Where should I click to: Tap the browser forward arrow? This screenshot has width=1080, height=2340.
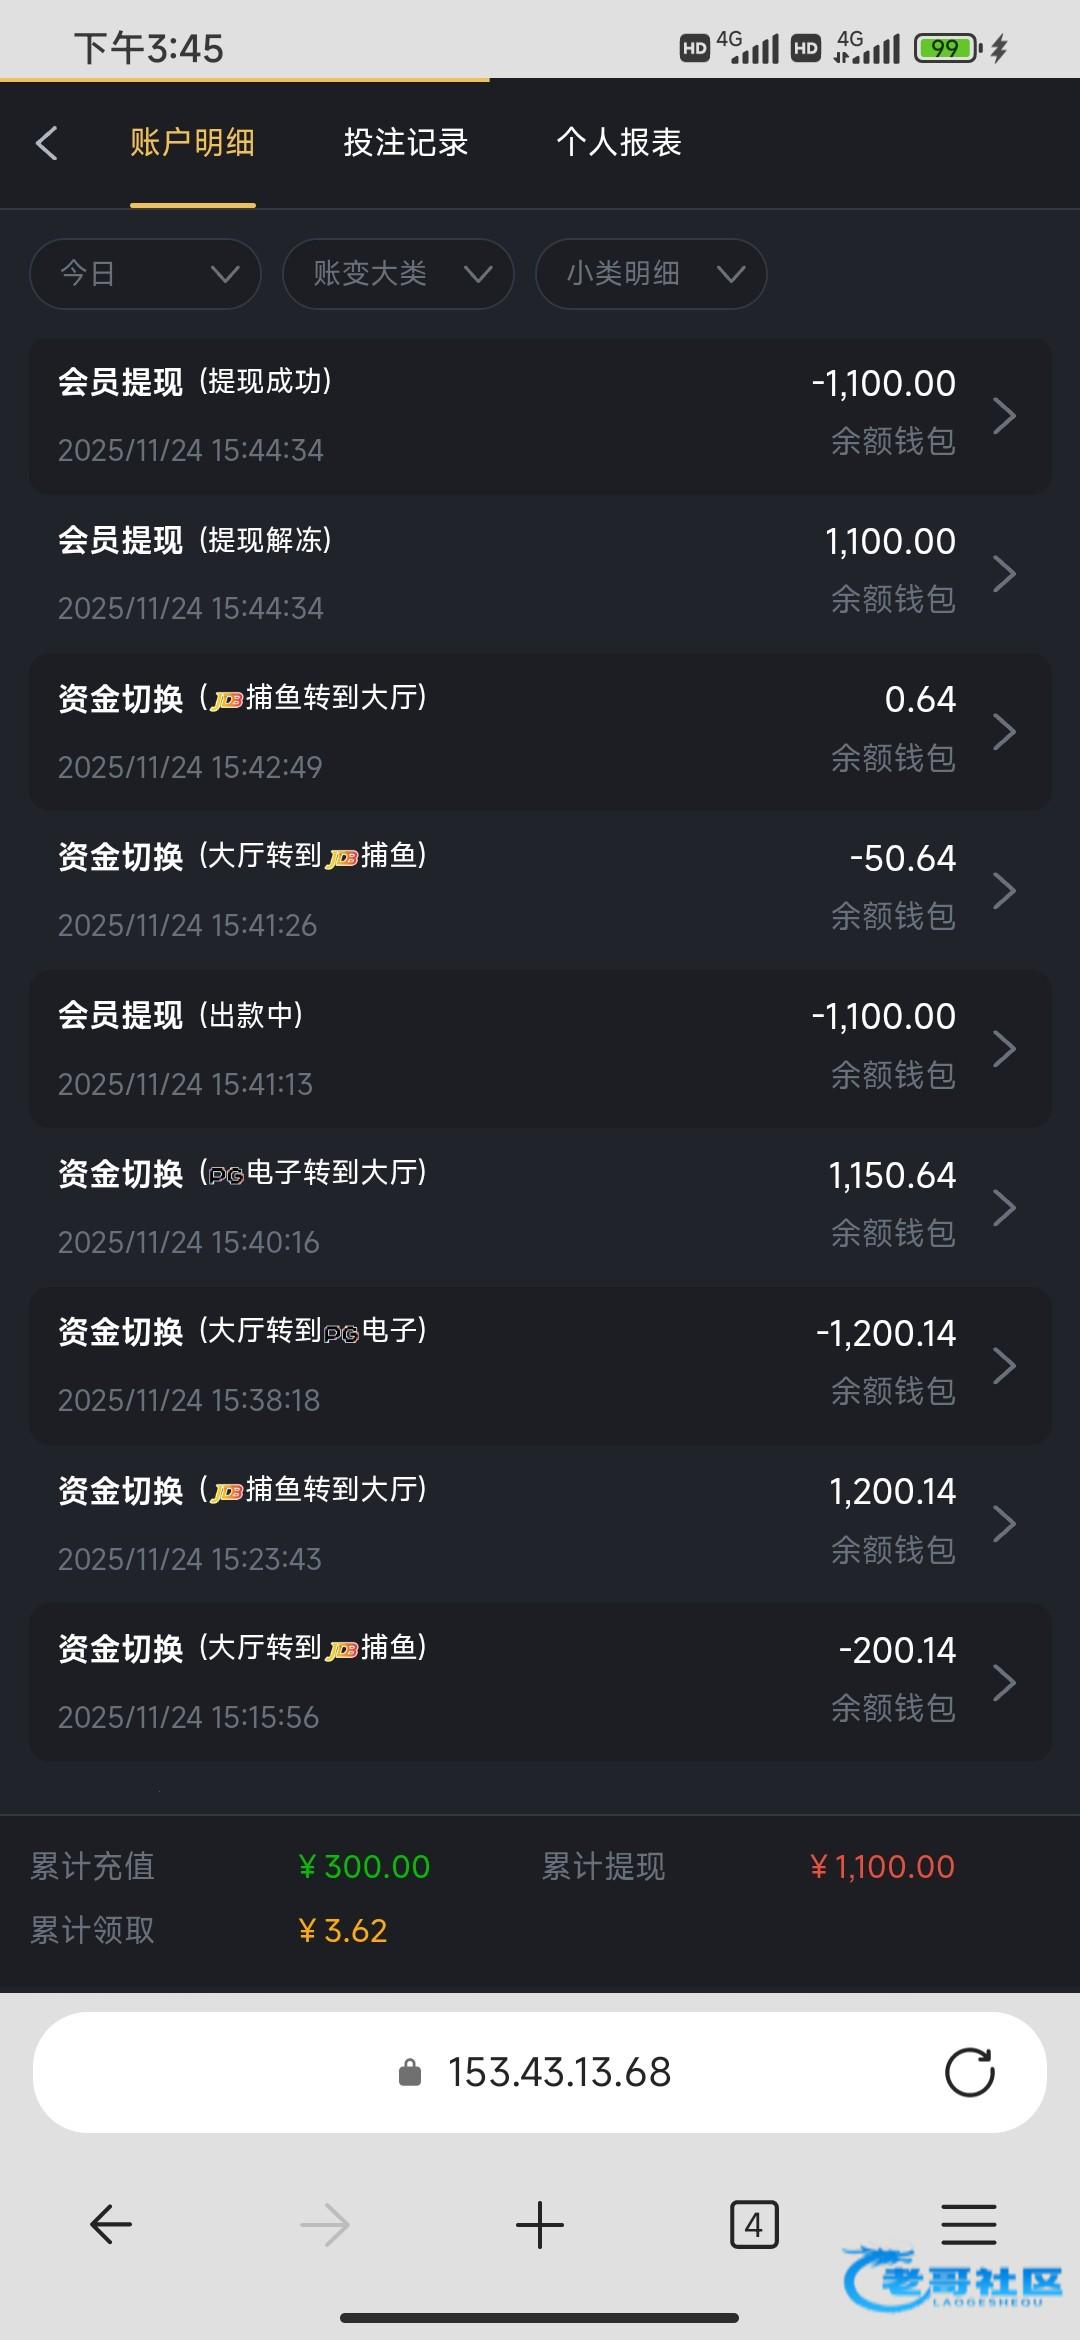(325, 2225)
